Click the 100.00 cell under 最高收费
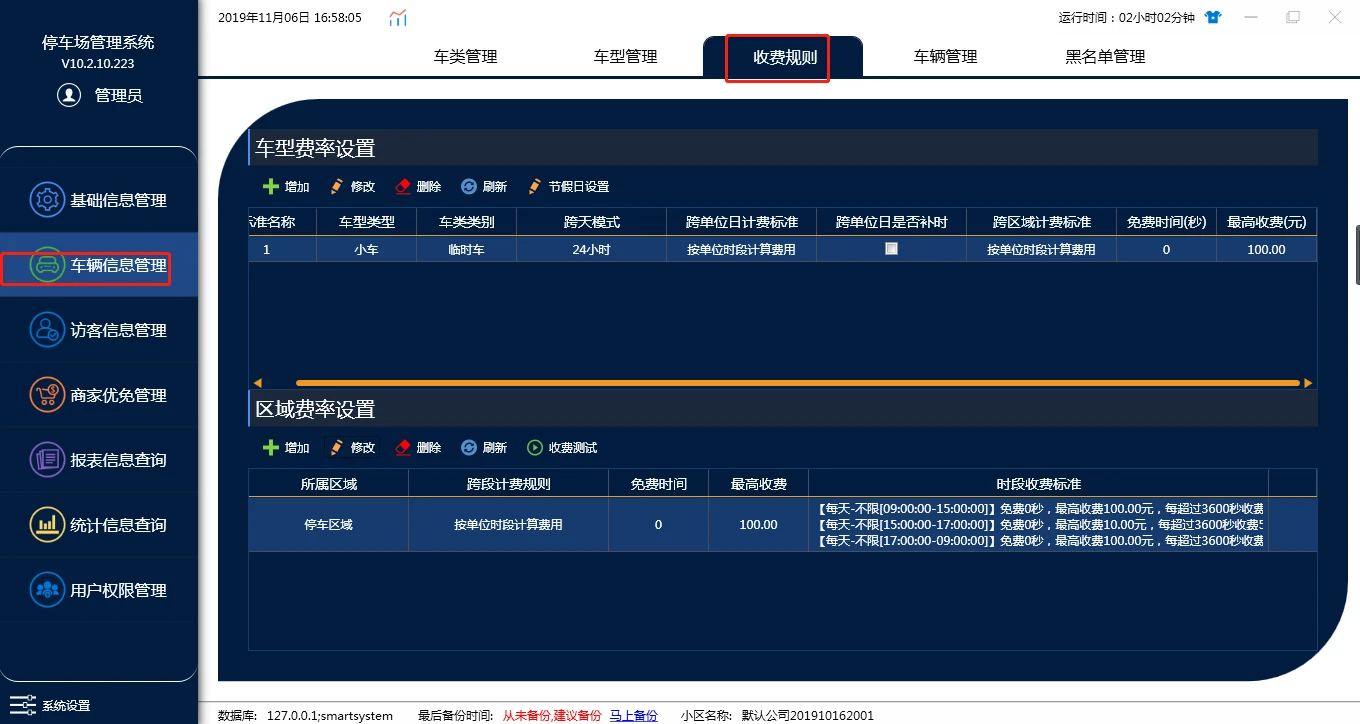 click(x=759, y=524)
